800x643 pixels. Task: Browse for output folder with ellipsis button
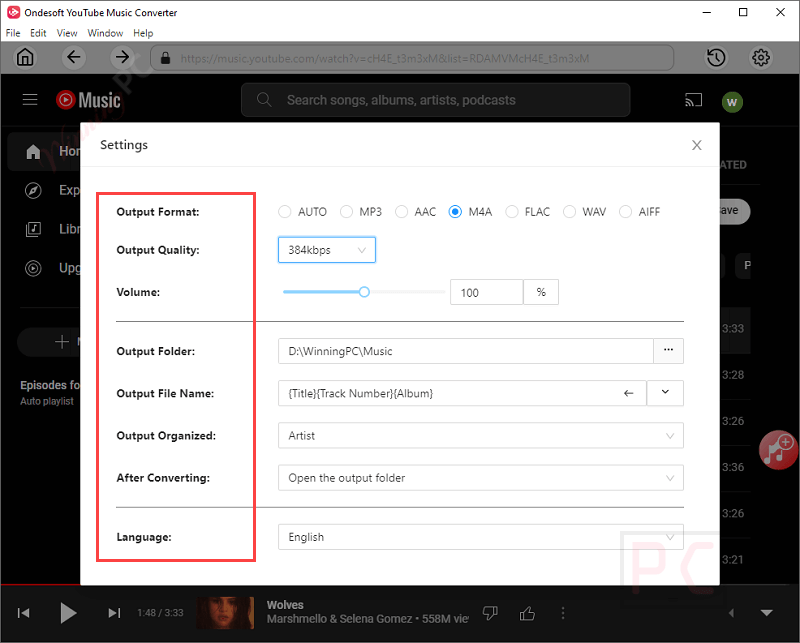click(x=668, y=351)
